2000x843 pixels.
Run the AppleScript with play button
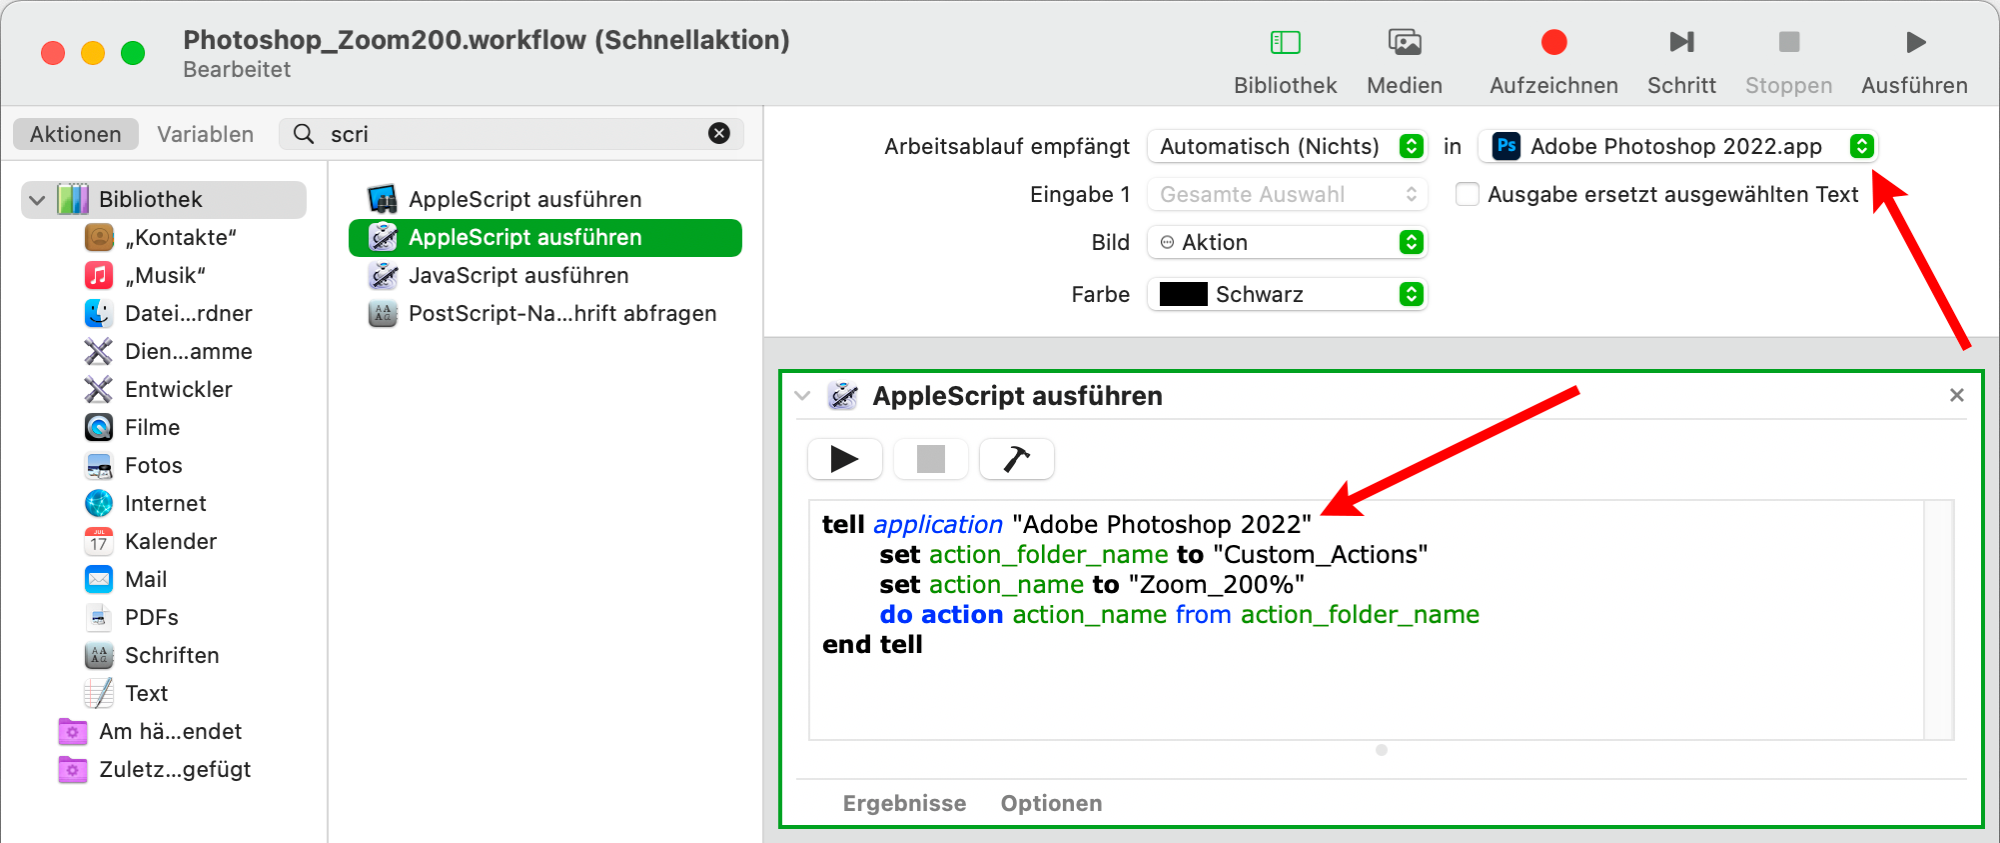[844, 459]
